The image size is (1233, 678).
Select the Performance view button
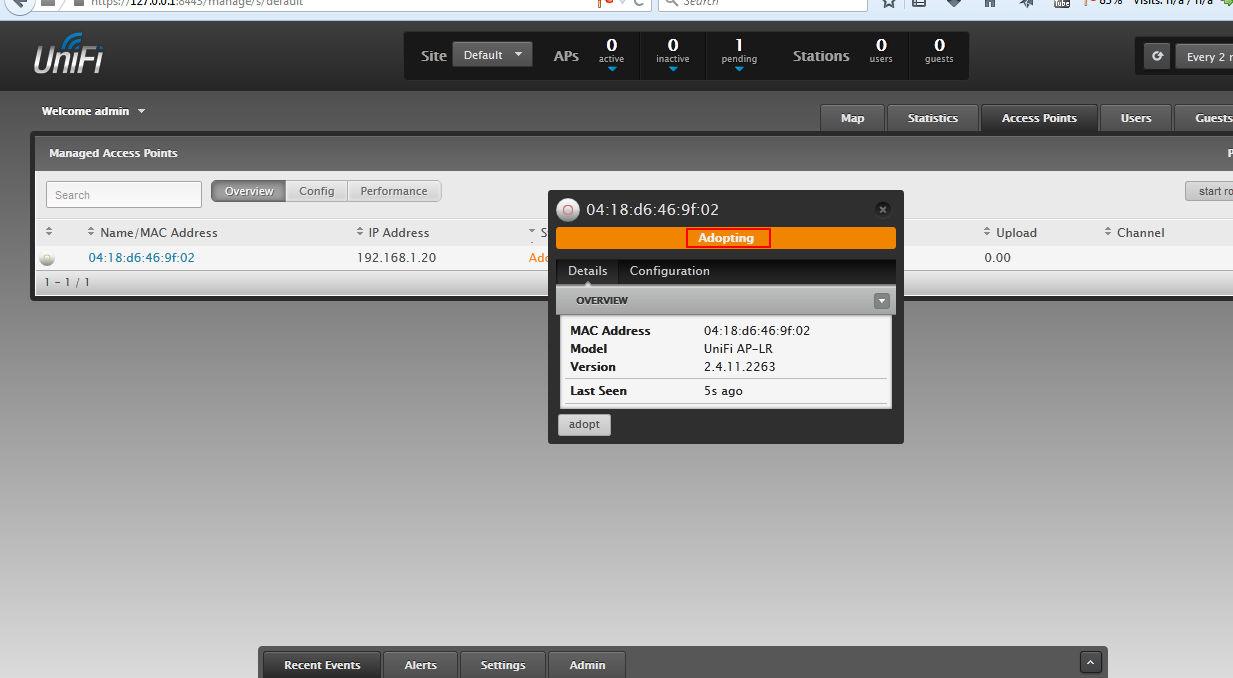point(394,191)
